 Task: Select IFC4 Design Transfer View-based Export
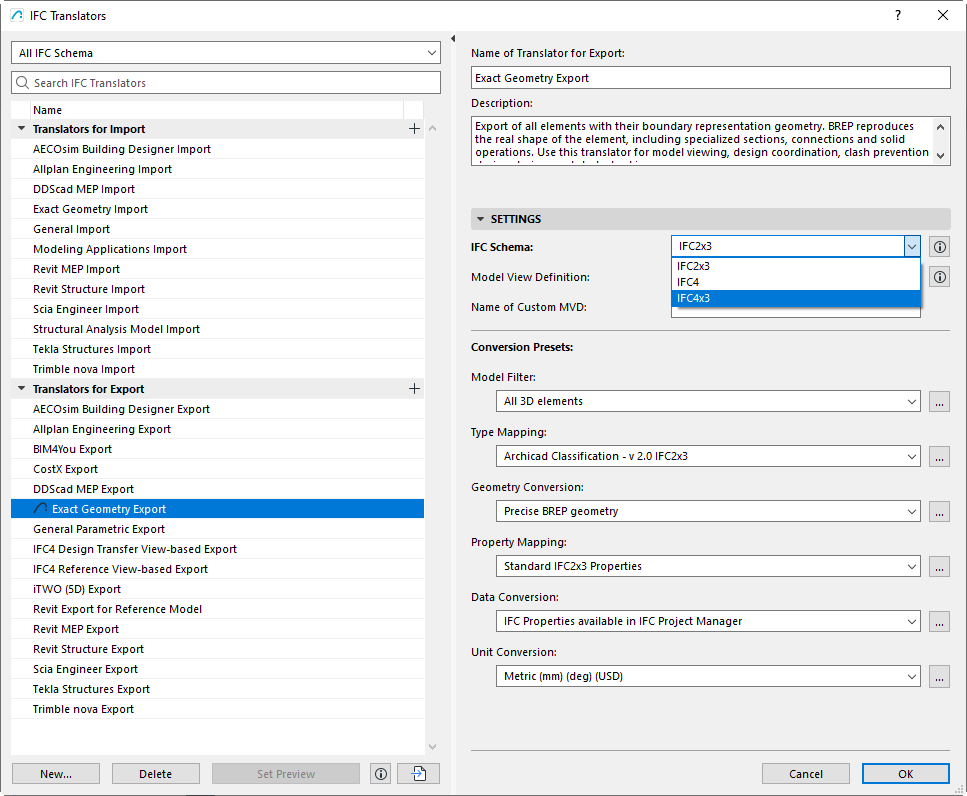tap(218, 549)
